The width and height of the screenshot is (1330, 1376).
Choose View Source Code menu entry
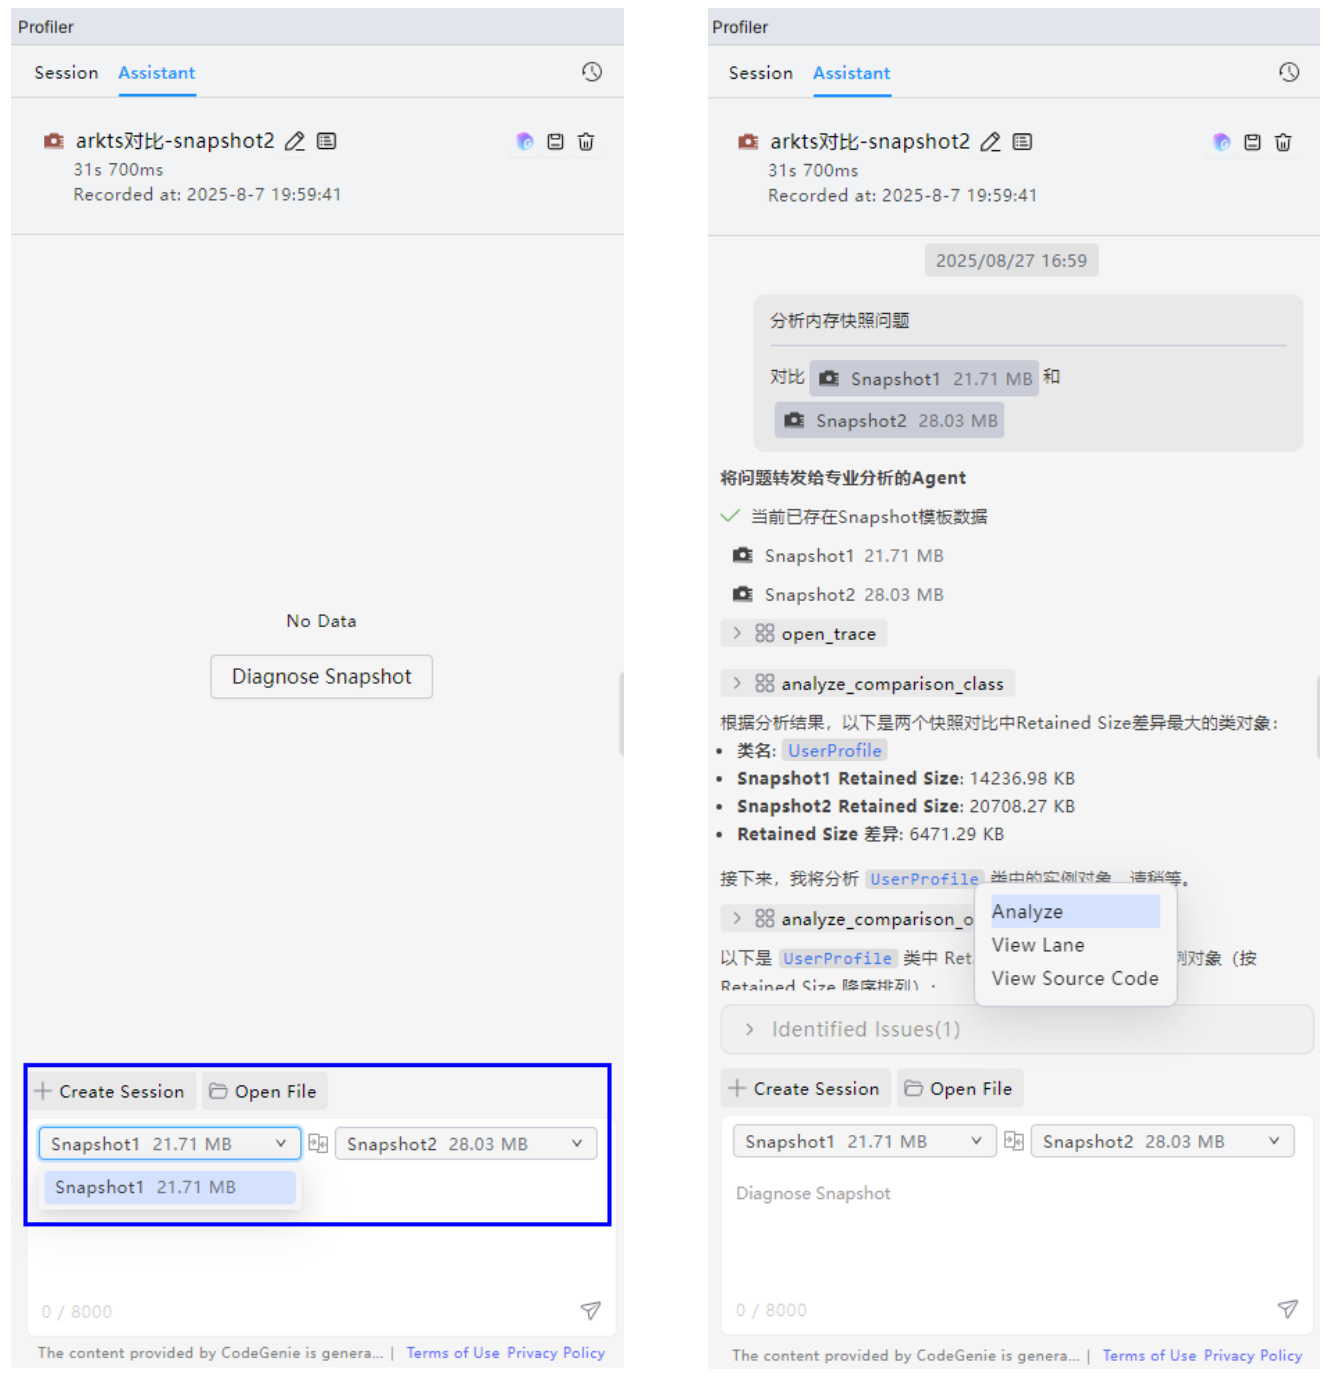[x=1075, y=978]
